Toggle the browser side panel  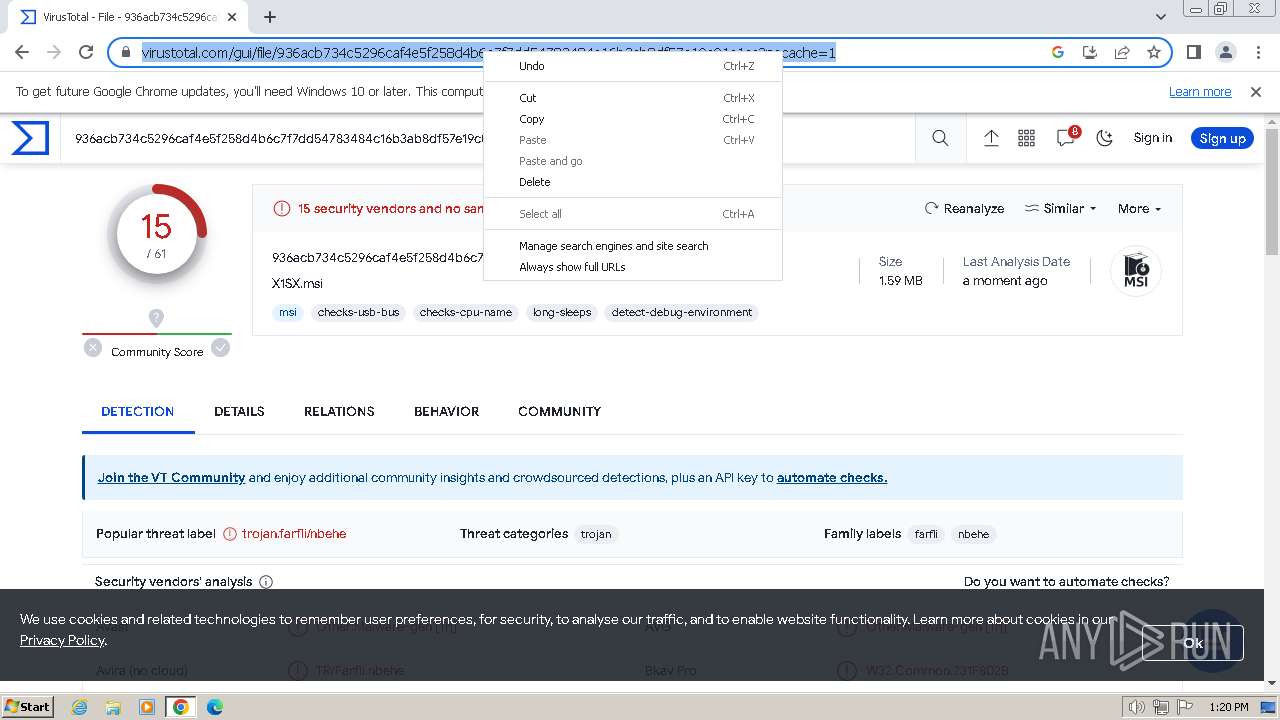coord(1193,52)
